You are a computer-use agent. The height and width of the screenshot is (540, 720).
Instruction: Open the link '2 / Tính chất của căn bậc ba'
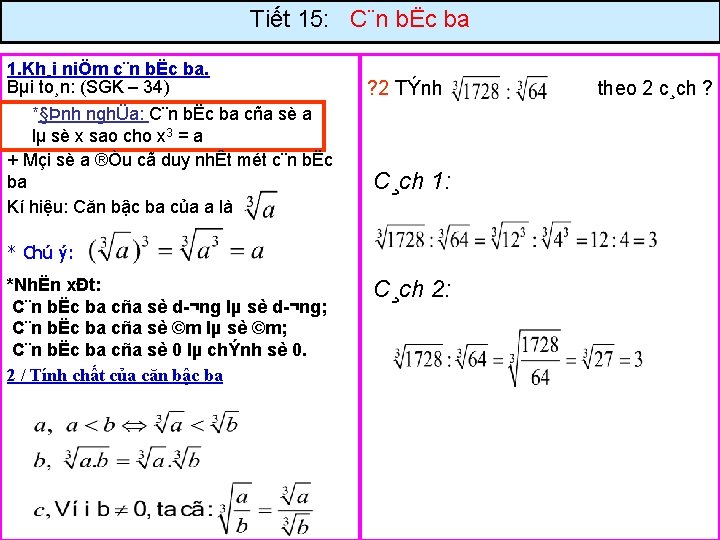point(115,375)
